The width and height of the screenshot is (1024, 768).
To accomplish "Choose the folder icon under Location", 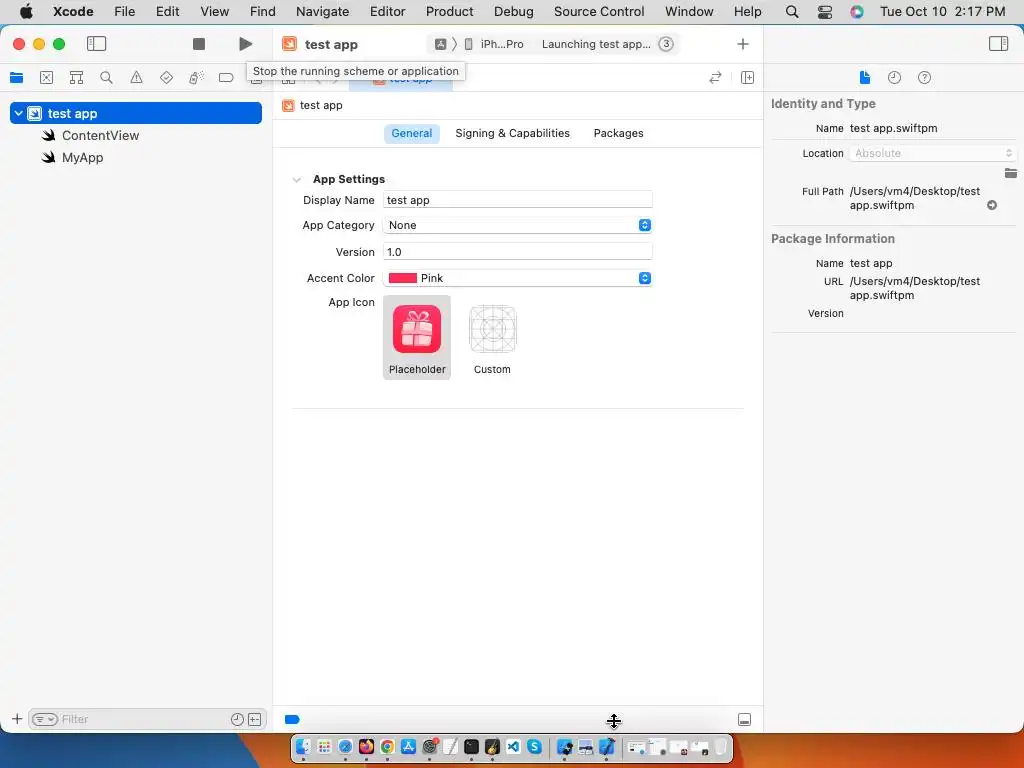I will pos(1010,173).
